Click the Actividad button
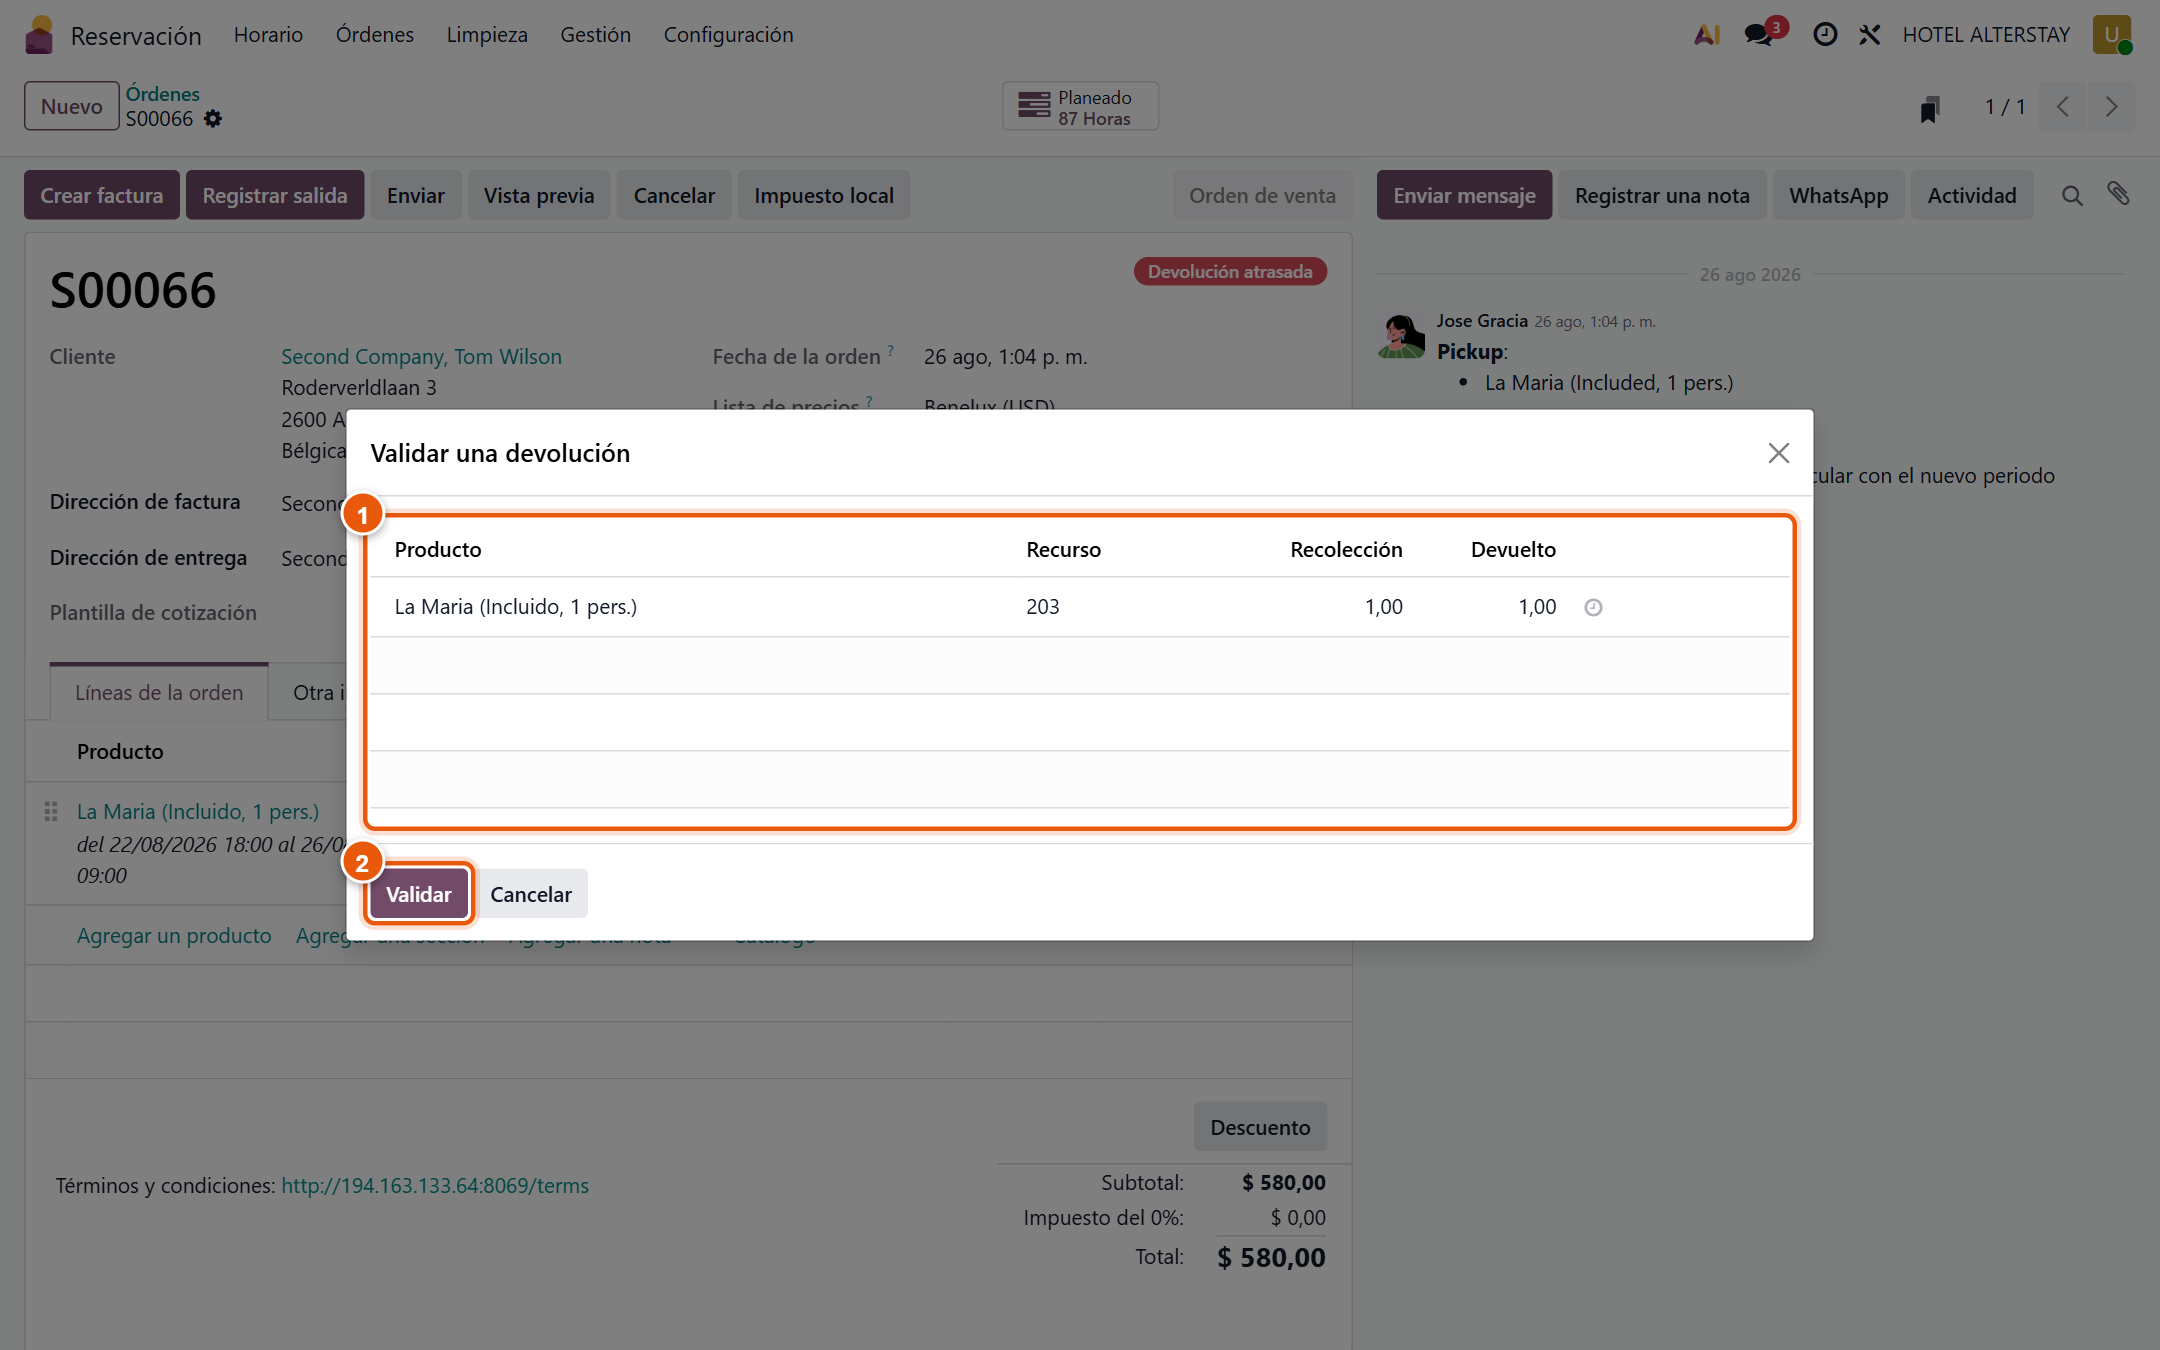The image size is (2160, 1350). [x=1972, y=196]
